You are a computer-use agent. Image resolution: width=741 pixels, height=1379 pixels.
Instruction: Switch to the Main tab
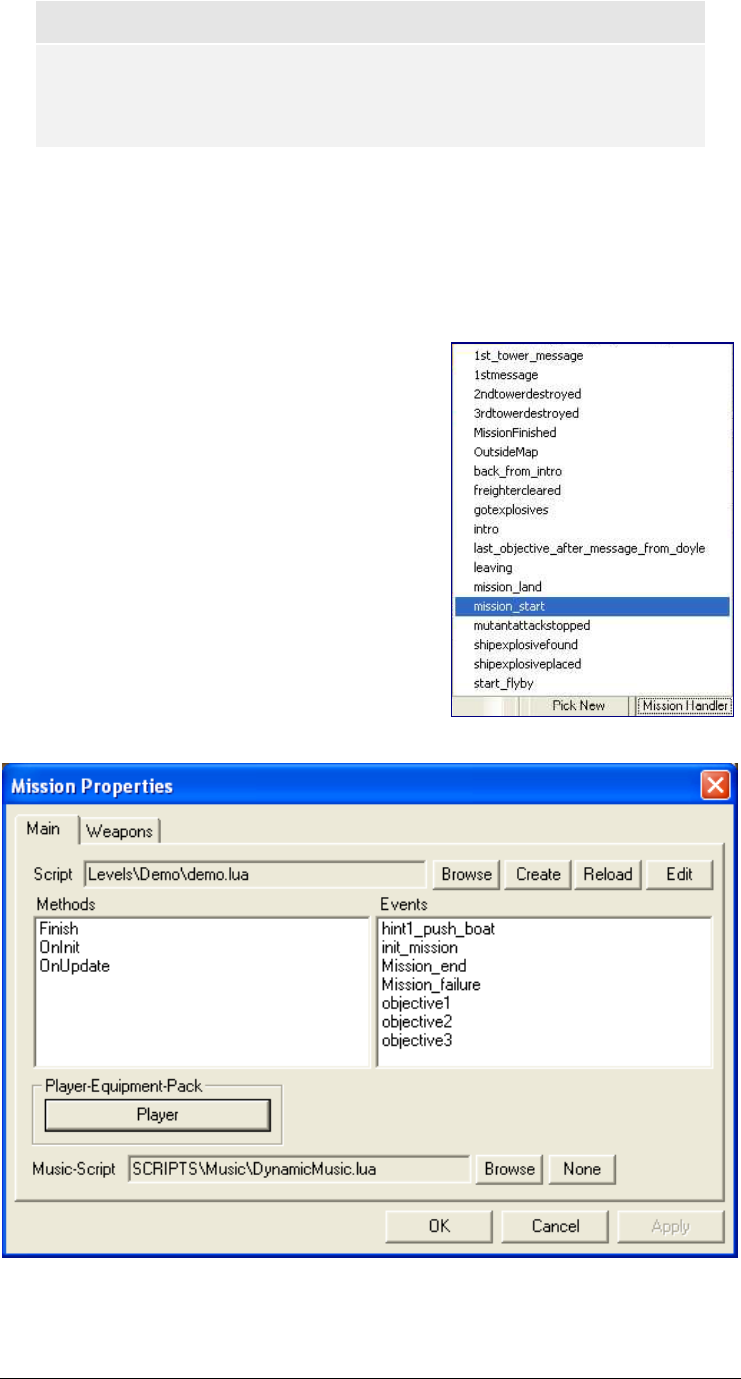tap(43, 829)
